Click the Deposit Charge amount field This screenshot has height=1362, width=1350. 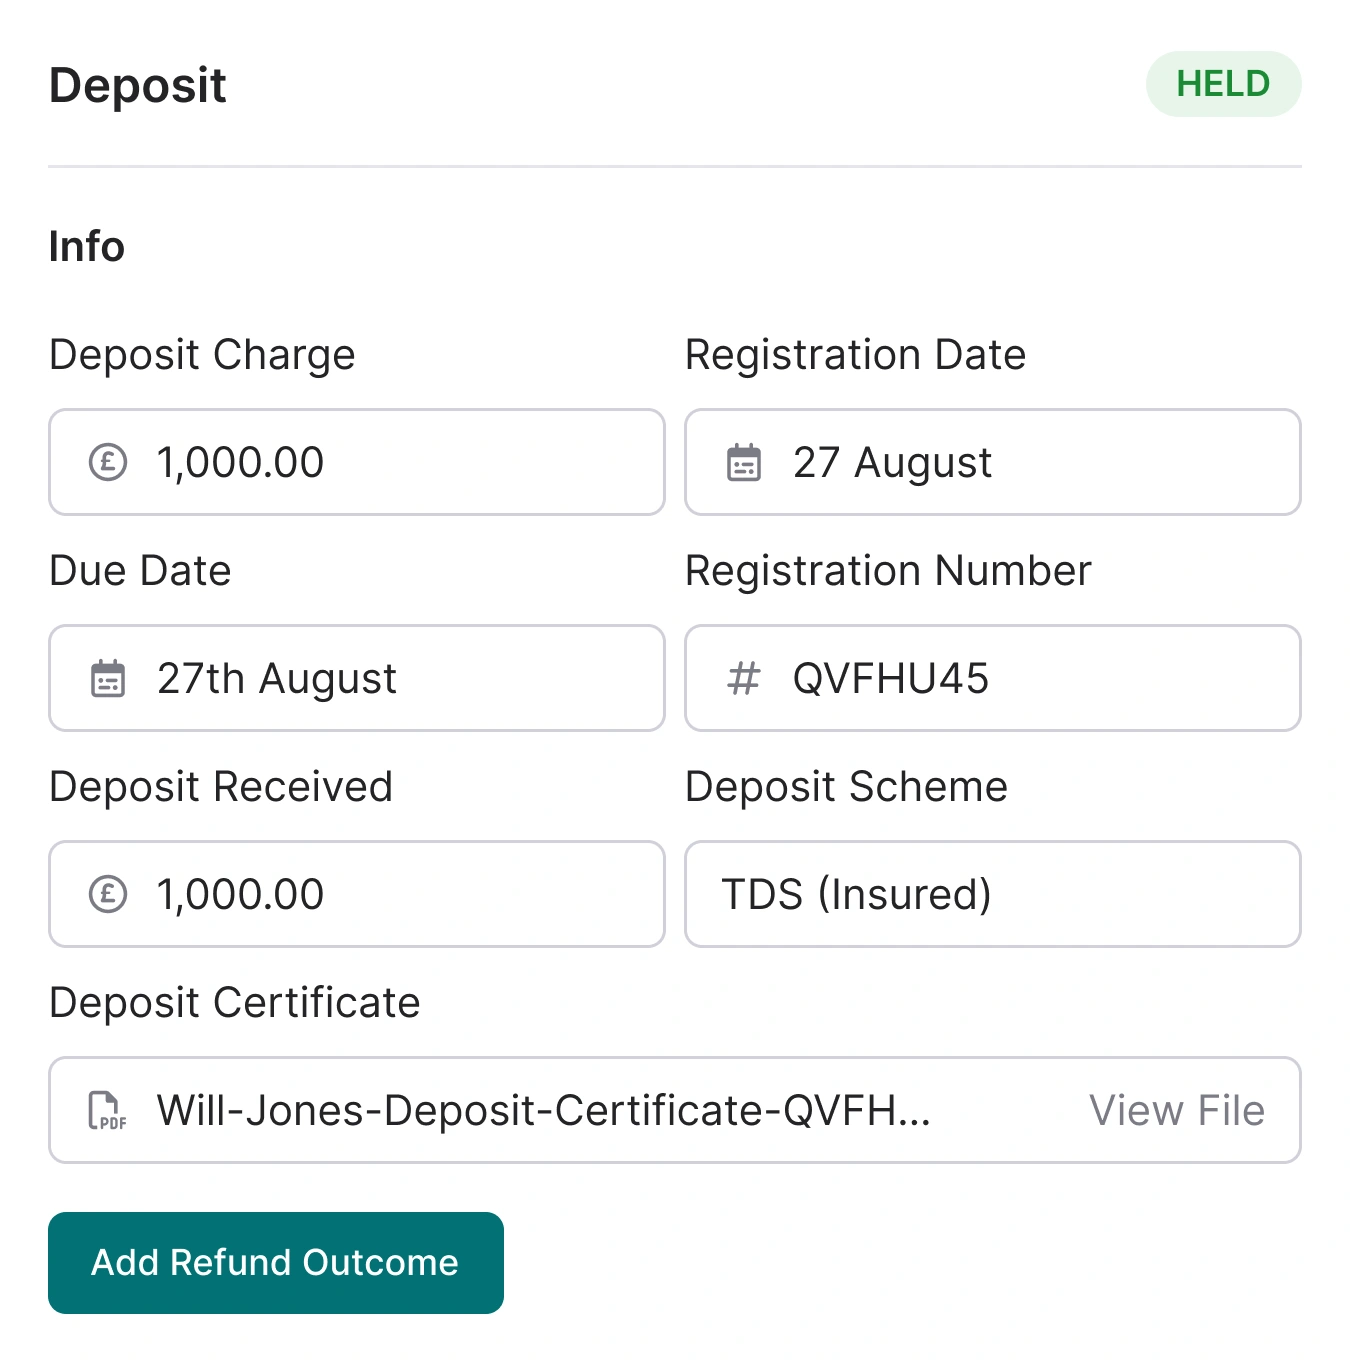(x=356, y=462)
